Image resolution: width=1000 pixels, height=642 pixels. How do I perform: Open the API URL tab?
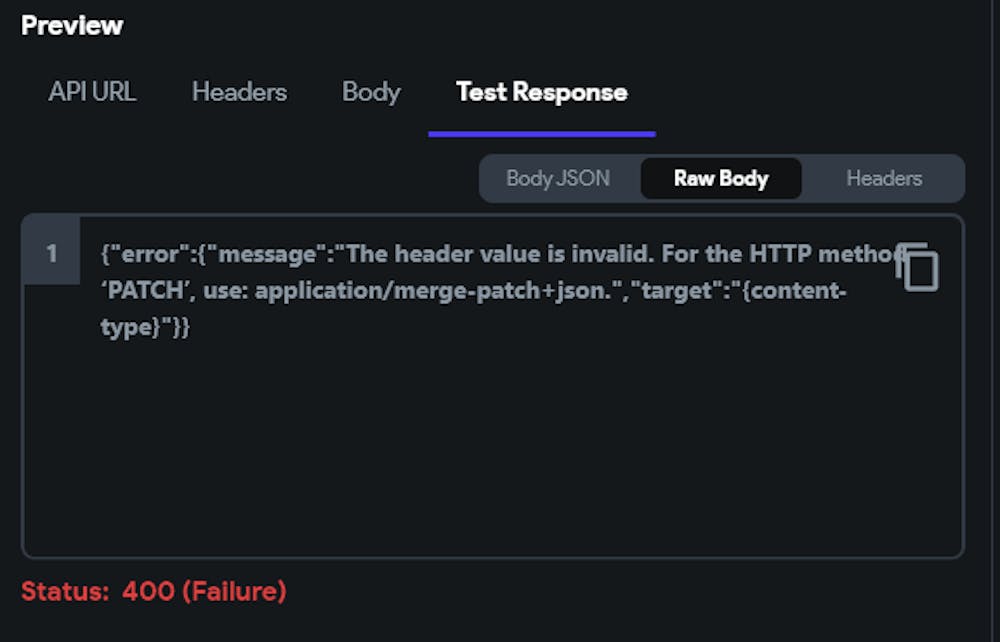pos(92,92)
